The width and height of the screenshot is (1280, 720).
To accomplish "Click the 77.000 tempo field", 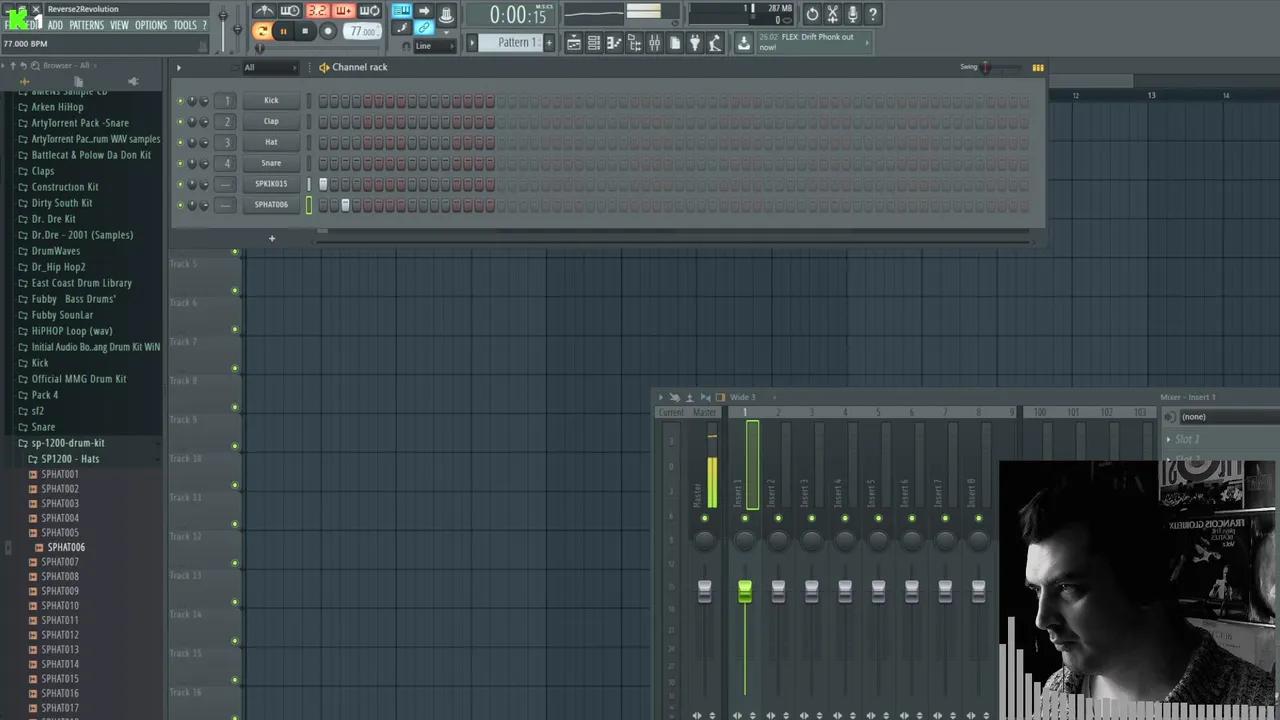I will point(363,31).
